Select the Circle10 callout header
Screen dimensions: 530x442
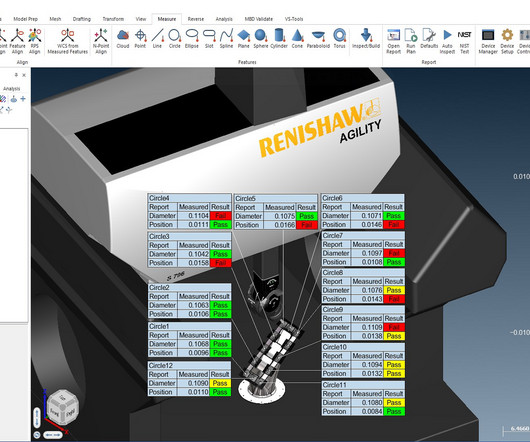(363, 347)
